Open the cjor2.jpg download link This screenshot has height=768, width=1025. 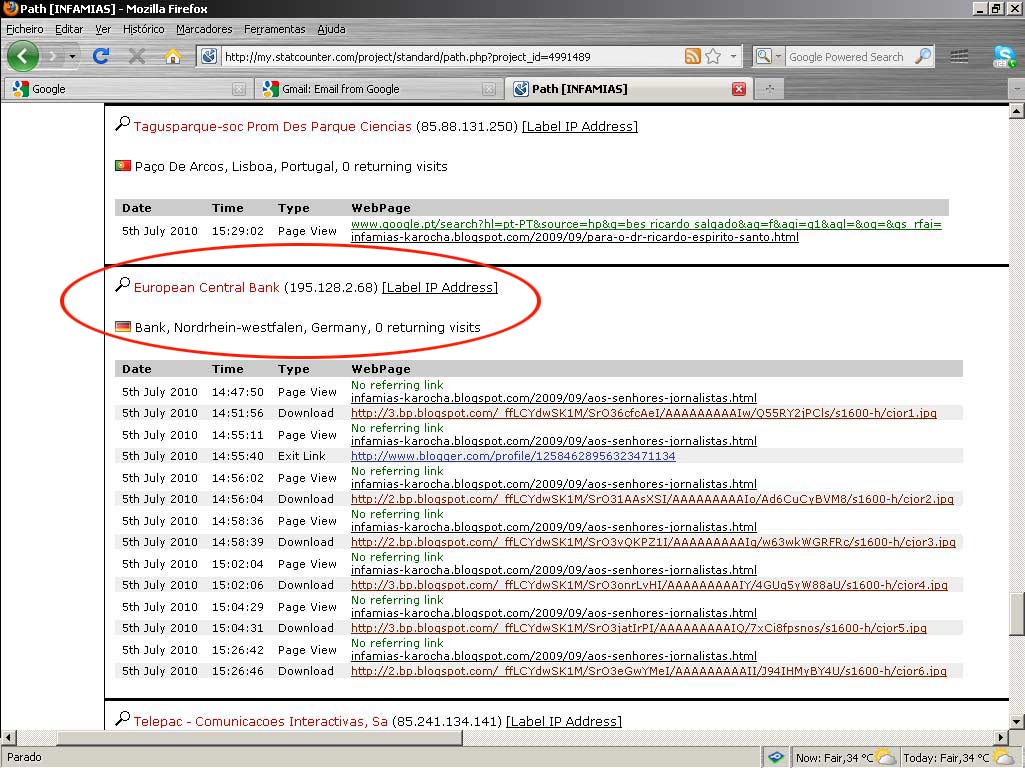click(x=652, y=499)
